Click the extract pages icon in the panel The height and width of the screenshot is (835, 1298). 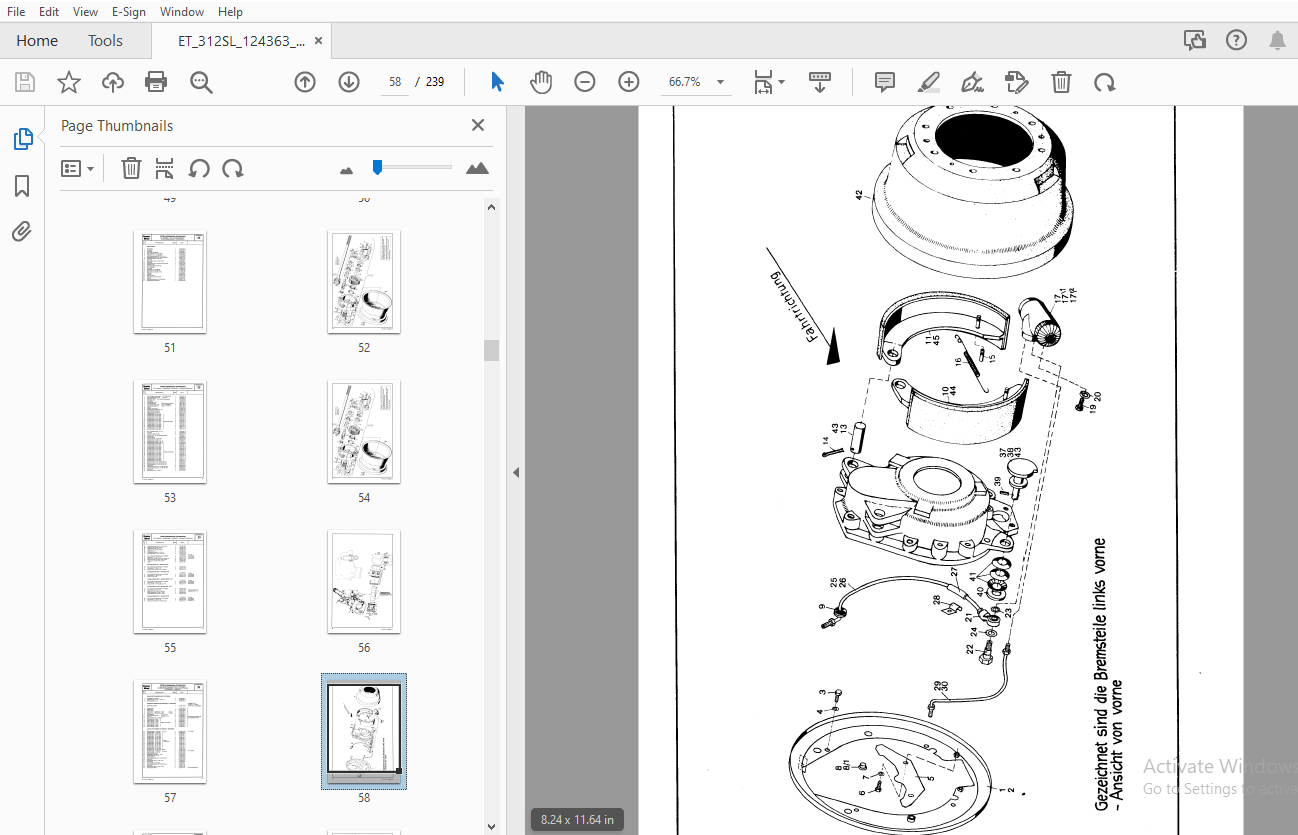[x=165, y=168]
